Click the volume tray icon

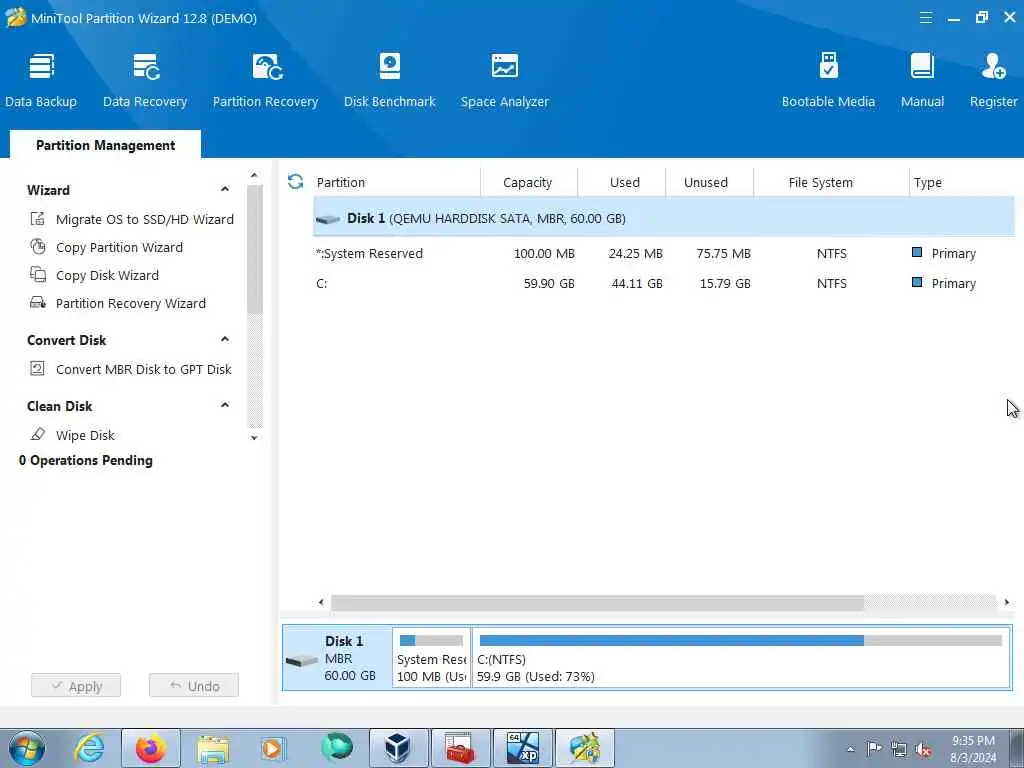click(923, 749)
